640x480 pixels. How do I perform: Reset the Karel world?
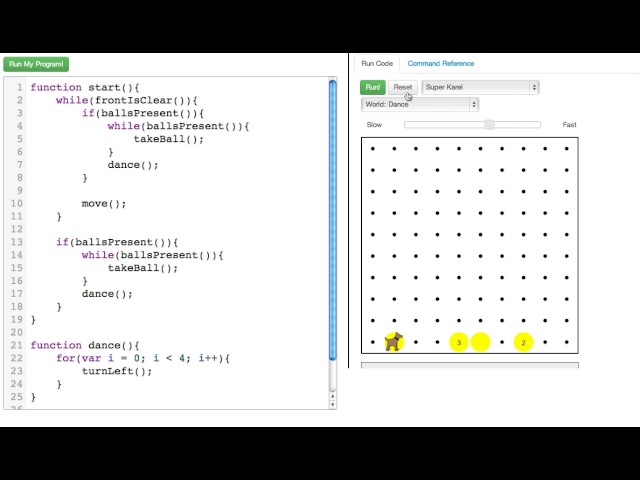tap(402, 87)
